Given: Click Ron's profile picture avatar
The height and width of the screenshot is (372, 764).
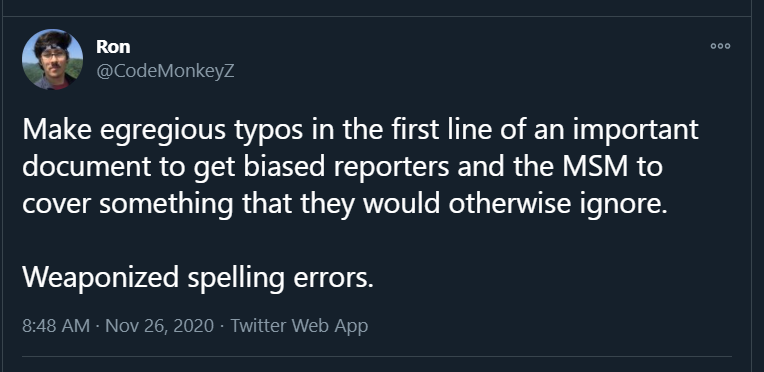Looking at the screenshot, I should 52,59.
